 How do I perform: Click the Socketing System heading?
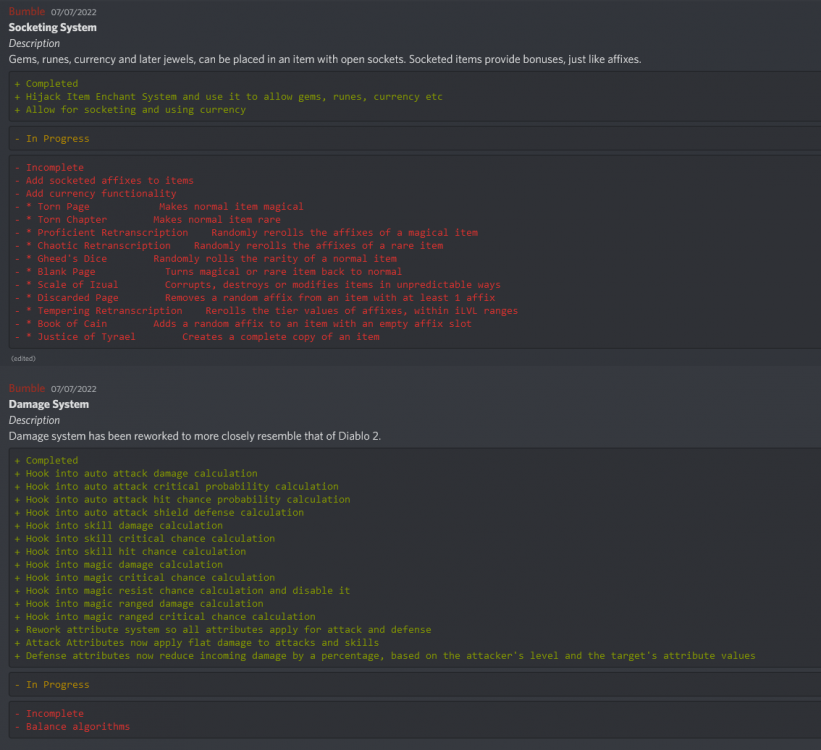(53, 27)
